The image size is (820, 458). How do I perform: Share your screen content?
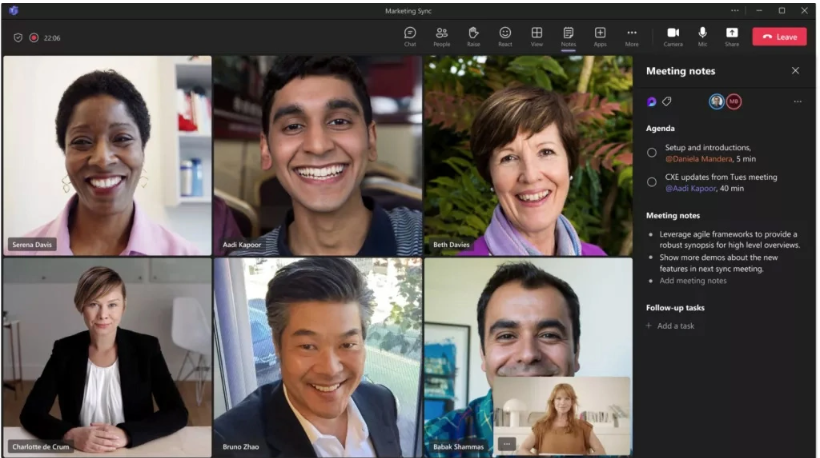tap(732, 37)
